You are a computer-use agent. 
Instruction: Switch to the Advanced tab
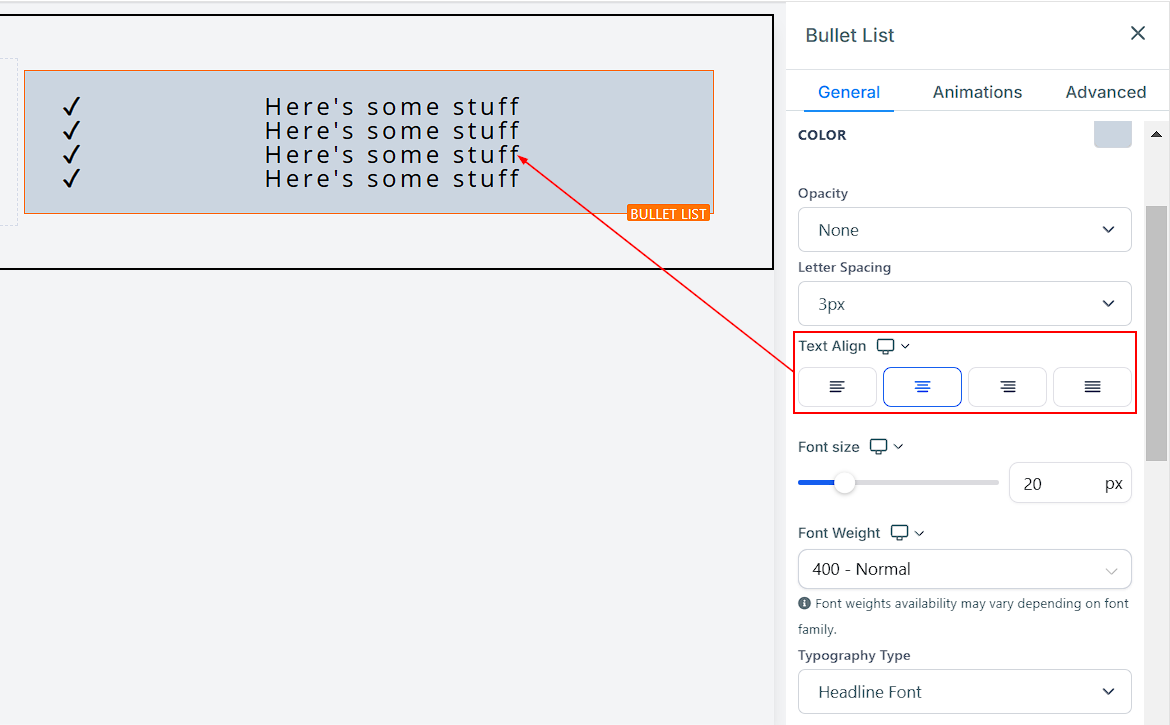(1105, 92)
